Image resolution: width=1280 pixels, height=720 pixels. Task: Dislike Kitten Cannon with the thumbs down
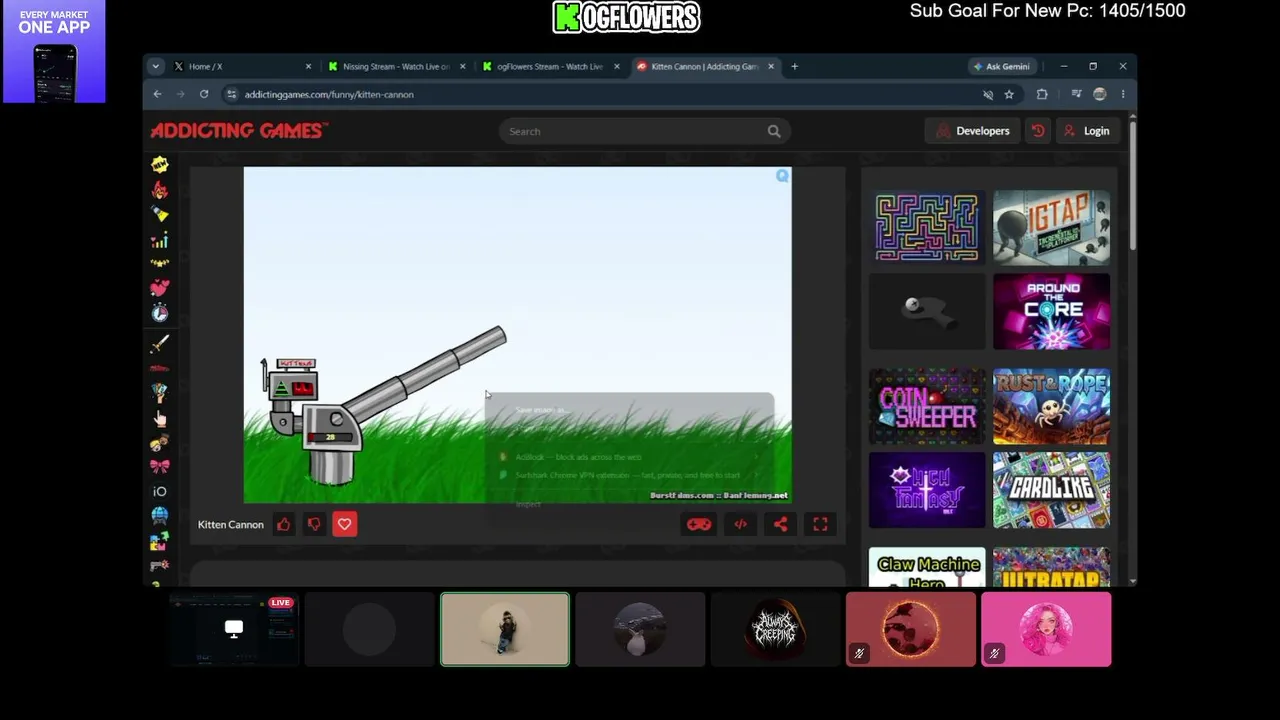coord(314,524)
